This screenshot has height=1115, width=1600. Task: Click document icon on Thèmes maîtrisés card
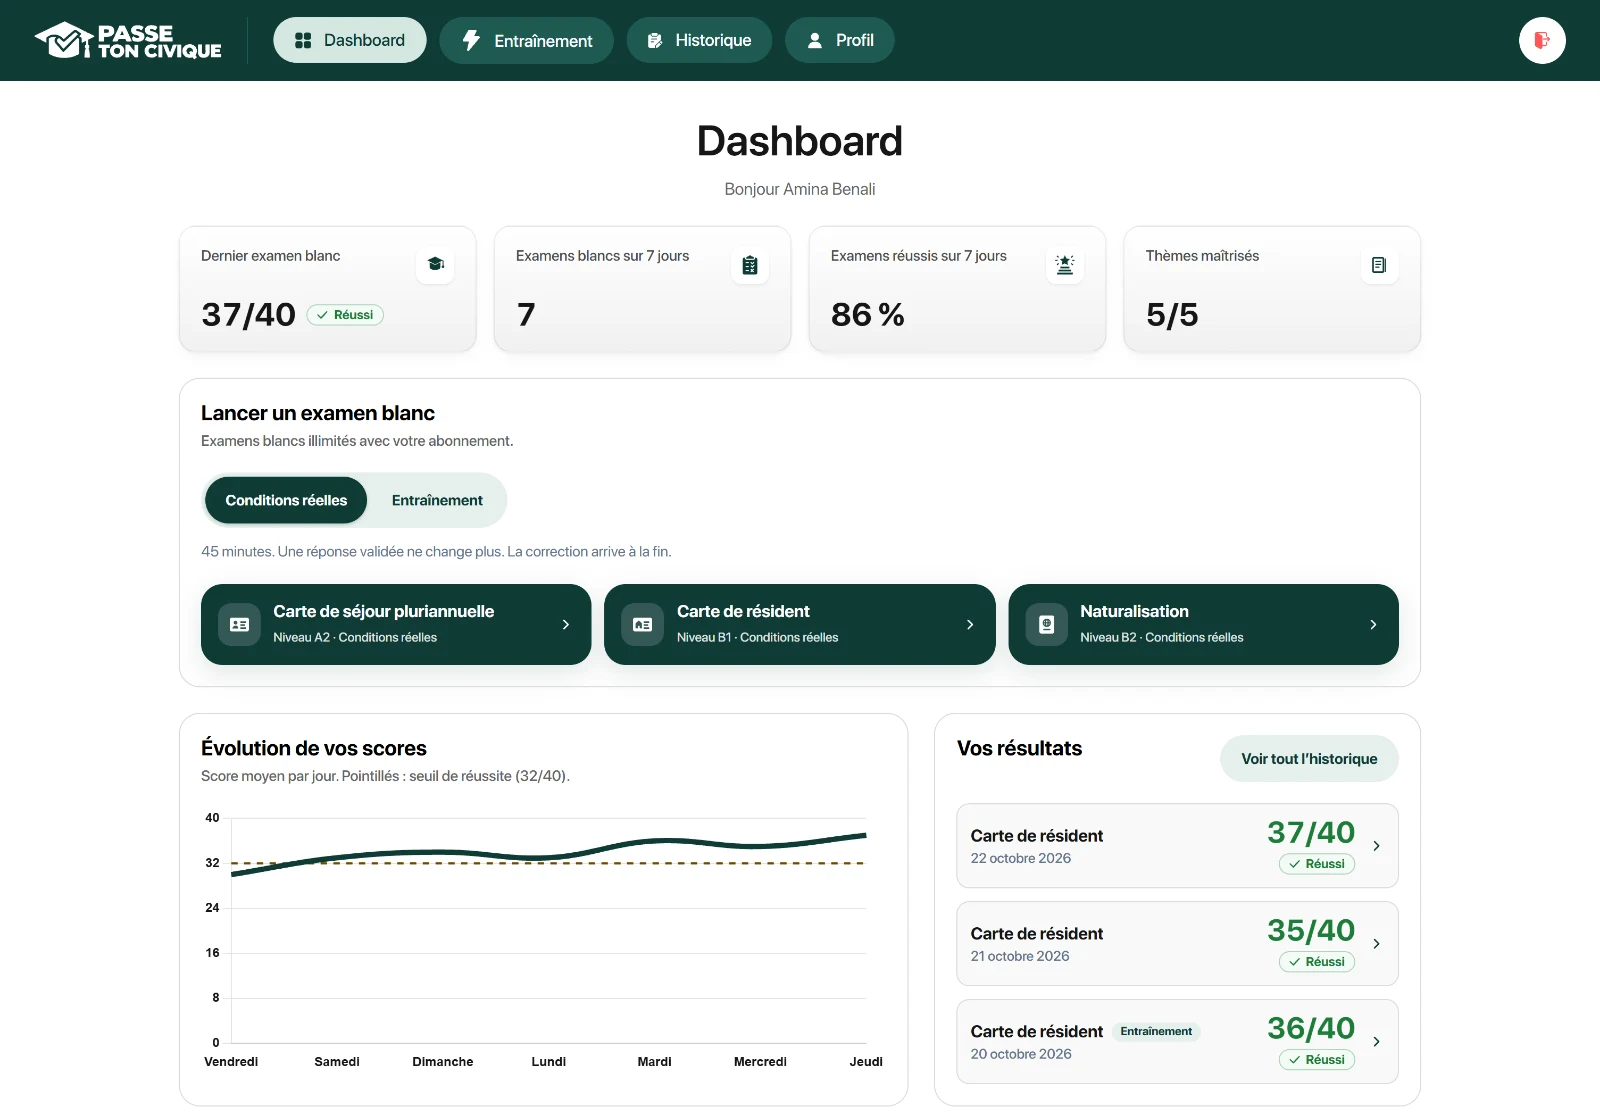click(x=1379, y=265)
